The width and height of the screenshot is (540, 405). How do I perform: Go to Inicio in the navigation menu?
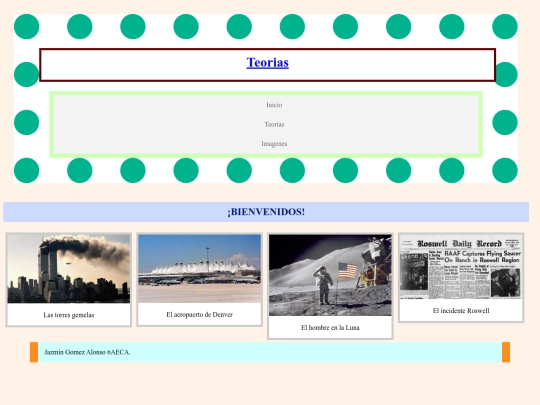(x=274, y=105)
